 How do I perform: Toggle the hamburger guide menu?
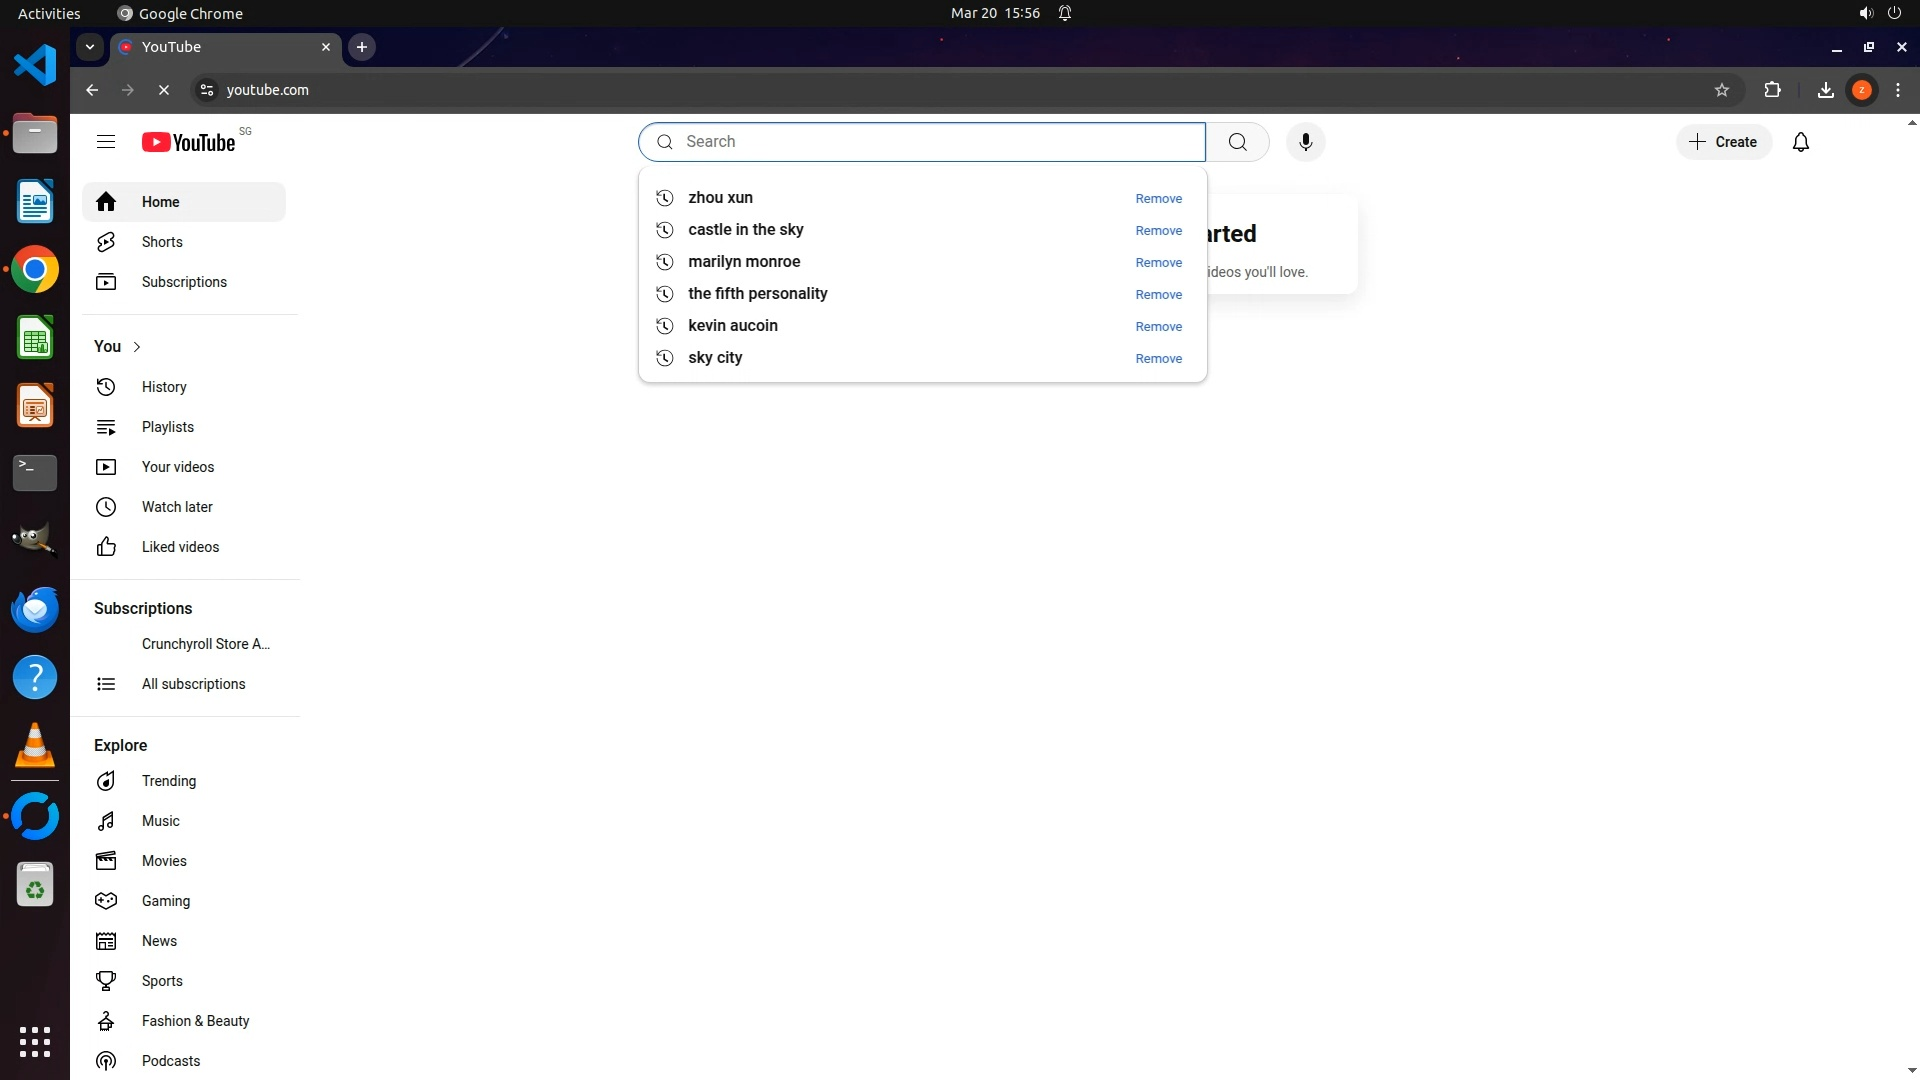click(x=106, y=142)
